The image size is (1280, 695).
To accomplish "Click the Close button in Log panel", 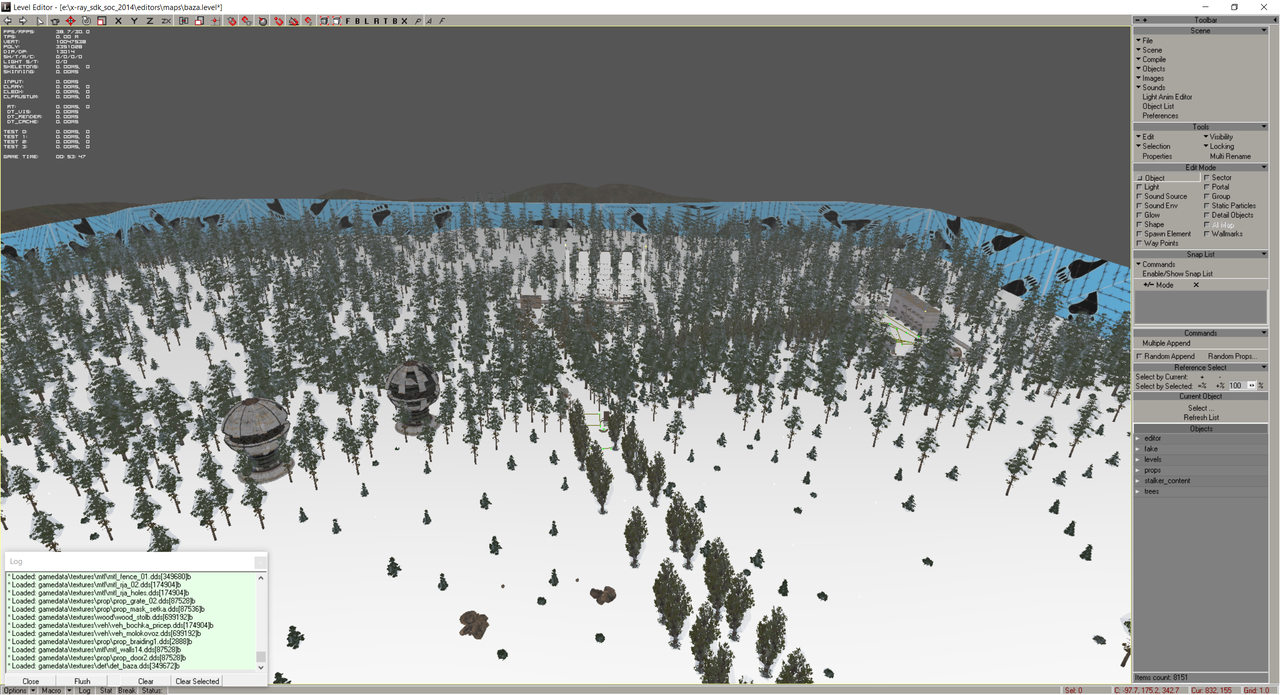I will [x=31, y=681].
